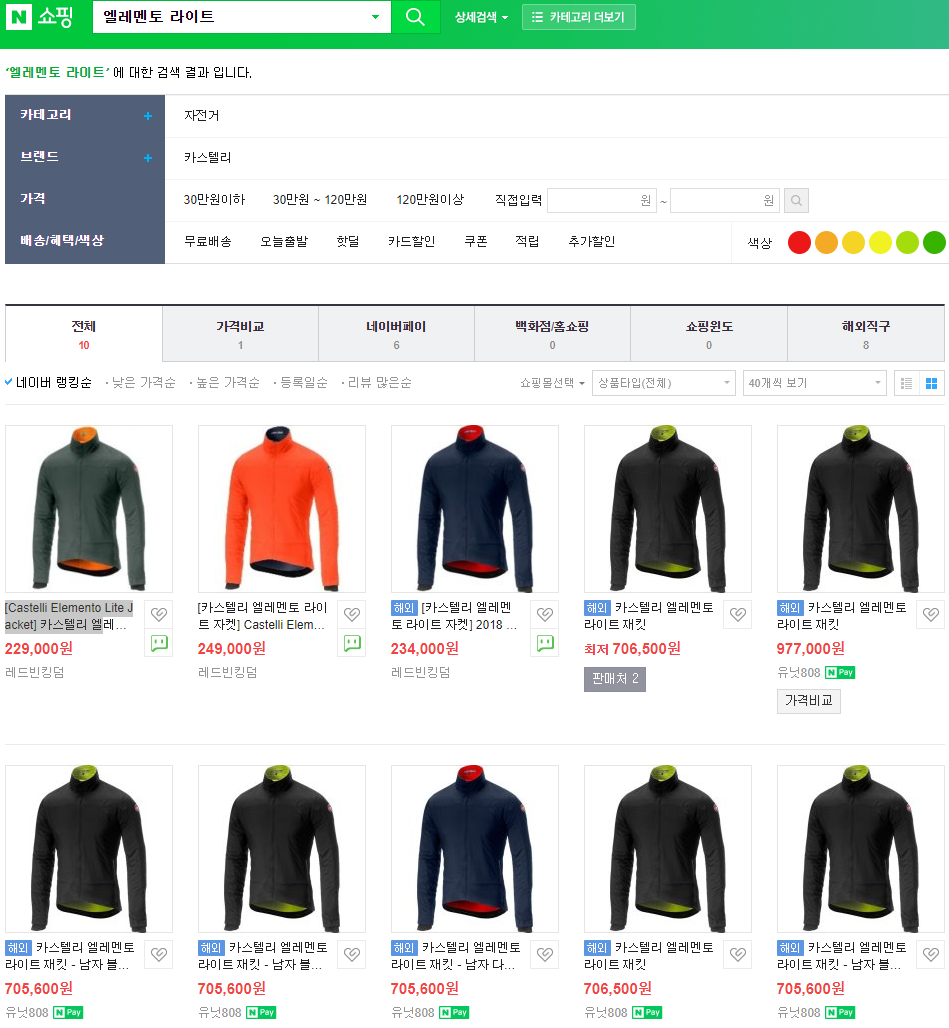The width and height of the screenshot is (949, 1028).
Task: Click the 자전거 category link
Action: tap(201, 116)
